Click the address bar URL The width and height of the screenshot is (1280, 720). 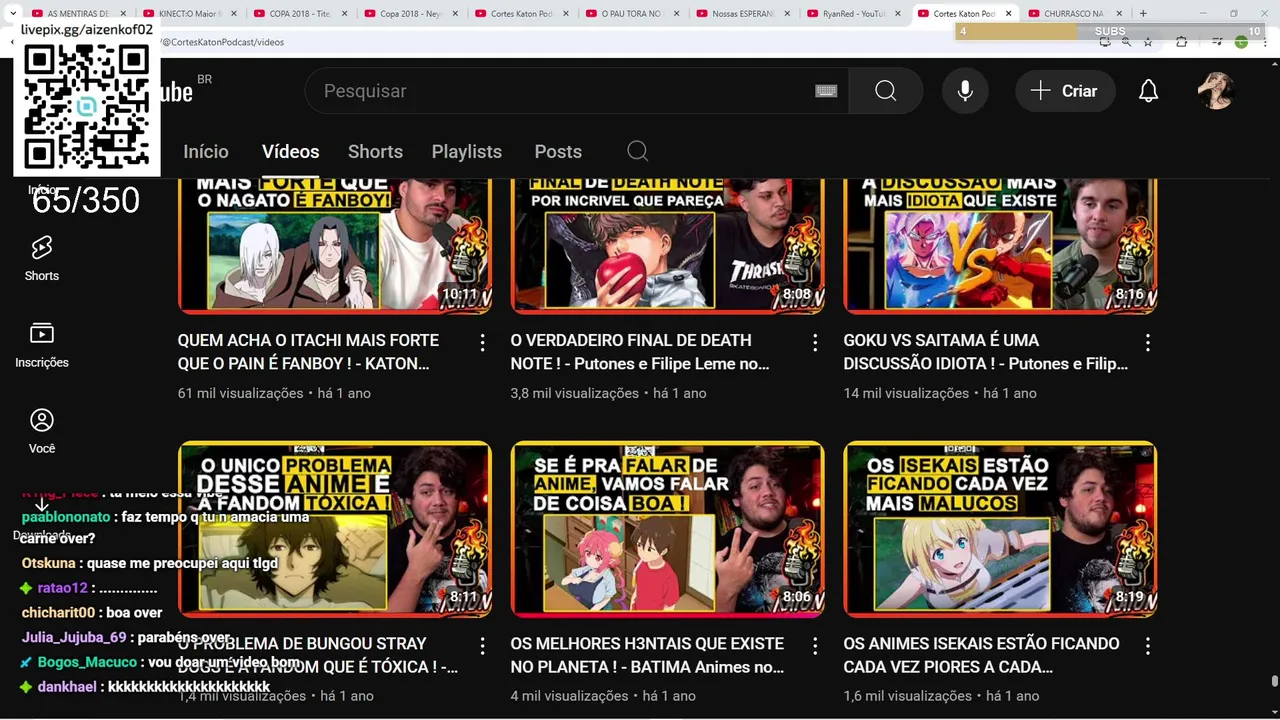225,42
